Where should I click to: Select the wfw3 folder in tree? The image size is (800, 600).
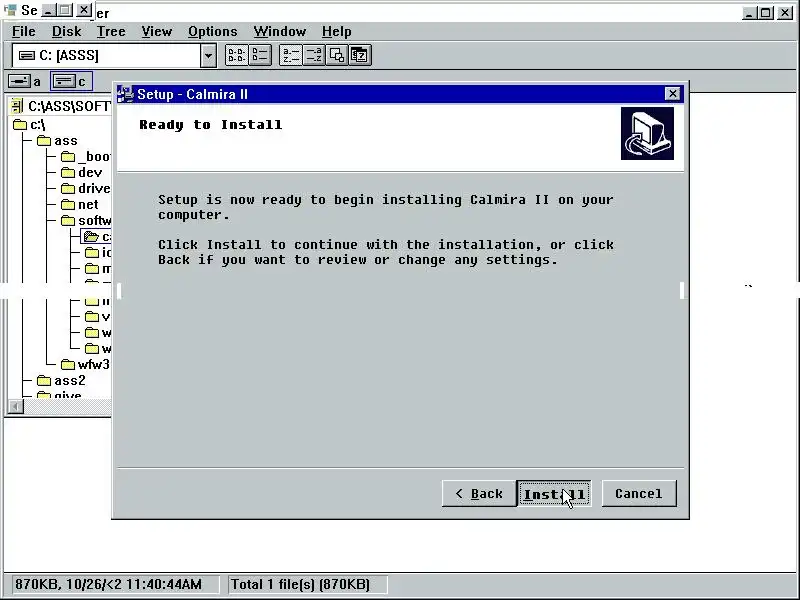point(85,364)
